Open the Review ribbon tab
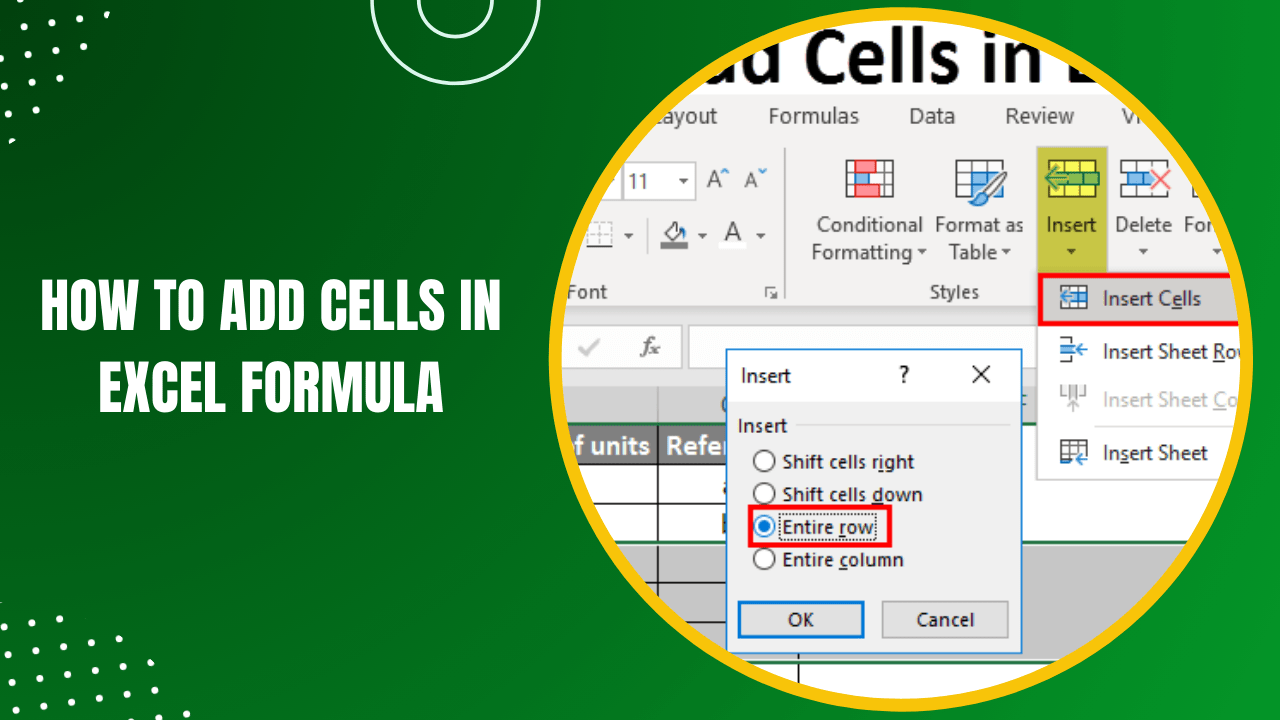 1038,116
